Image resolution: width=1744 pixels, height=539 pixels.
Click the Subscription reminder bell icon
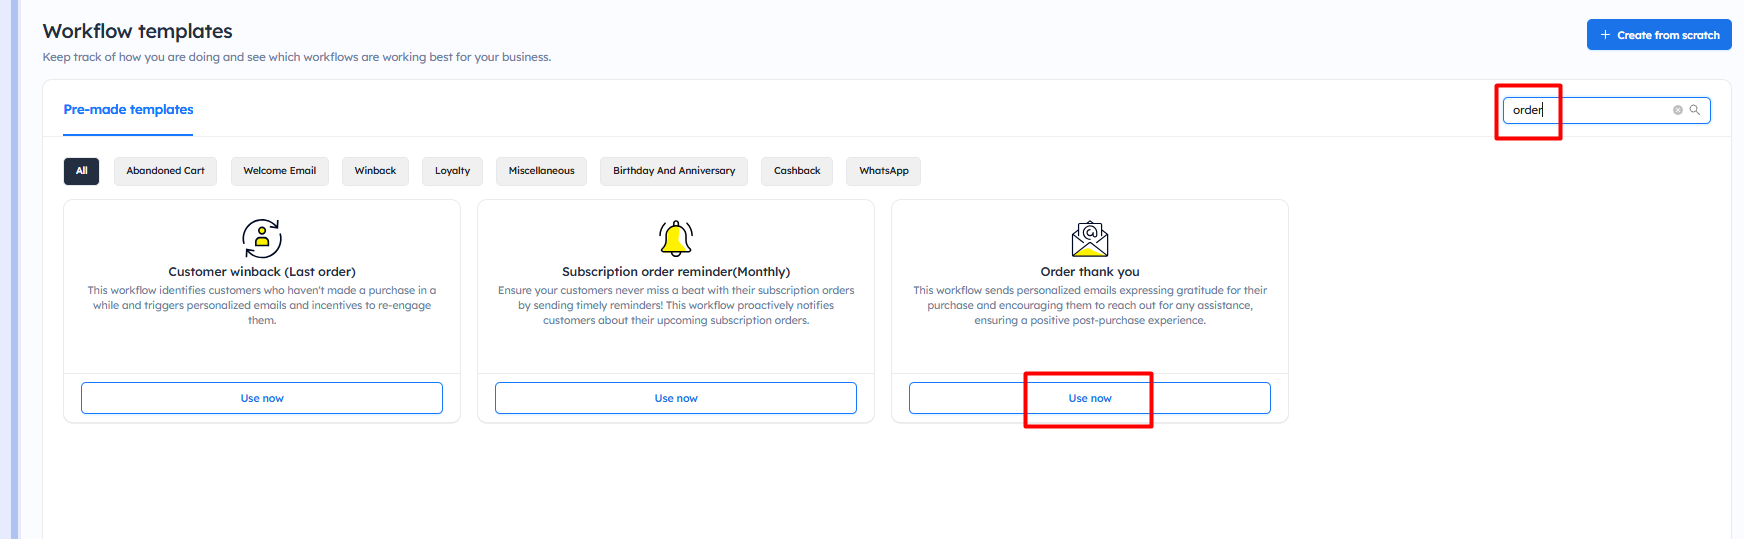pyautogui.click(x=676, y=238)
